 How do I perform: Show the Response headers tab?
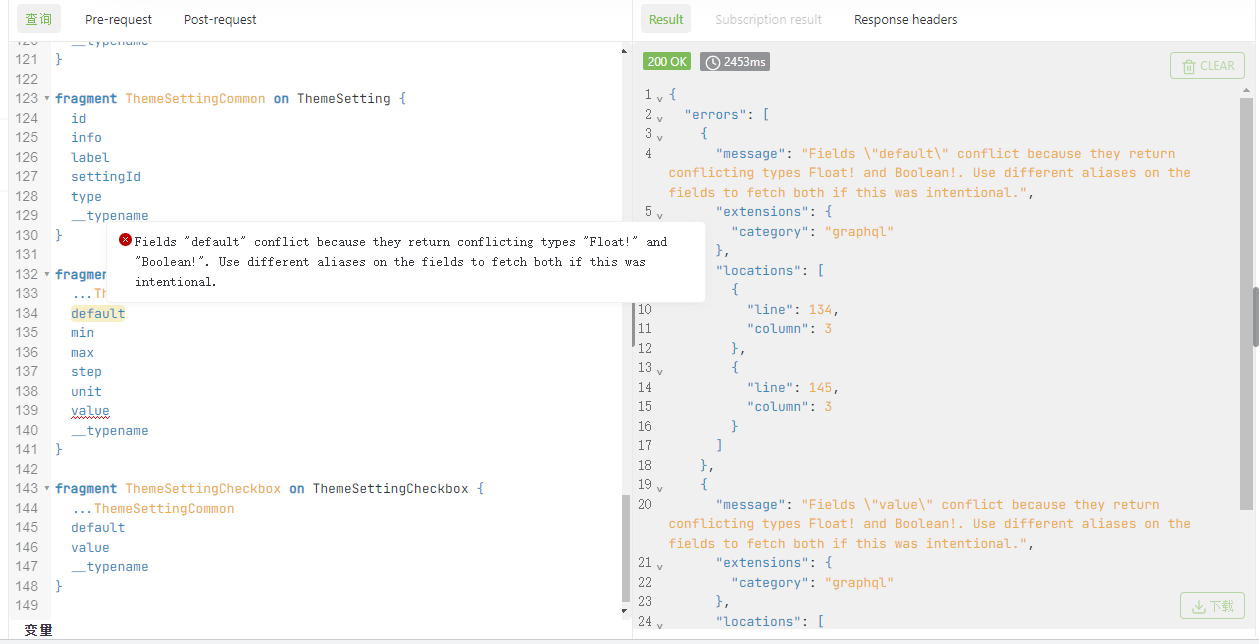click(x=905, y=19)
